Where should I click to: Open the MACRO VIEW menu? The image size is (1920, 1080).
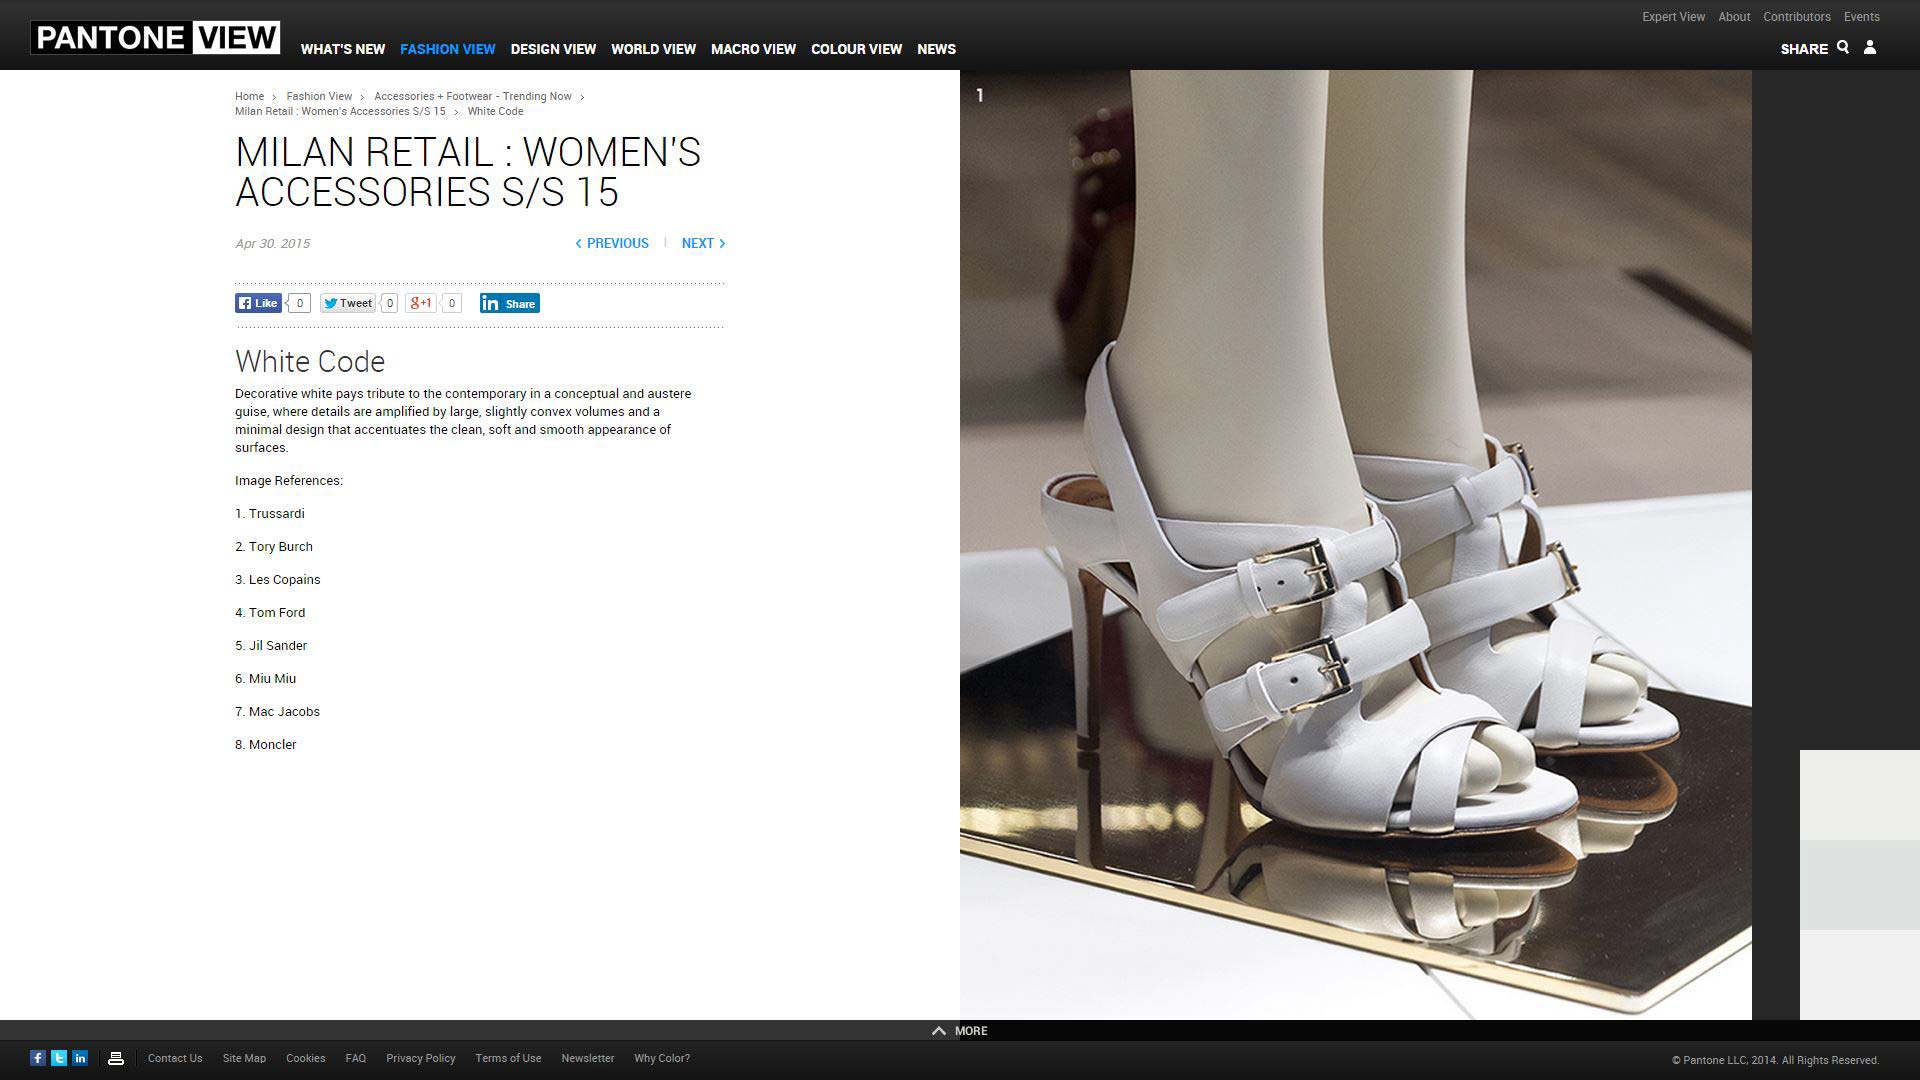754,49
